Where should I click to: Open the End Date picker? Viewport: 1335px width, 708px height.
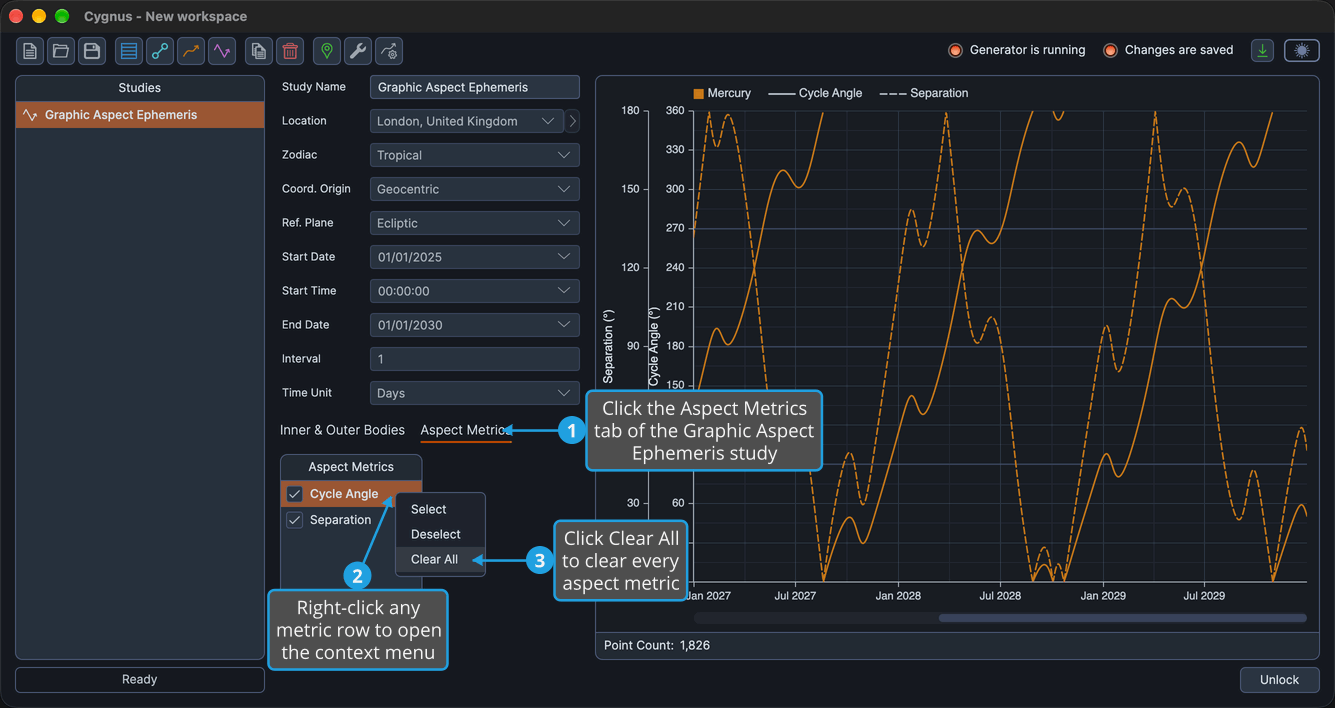pos(475,325)
